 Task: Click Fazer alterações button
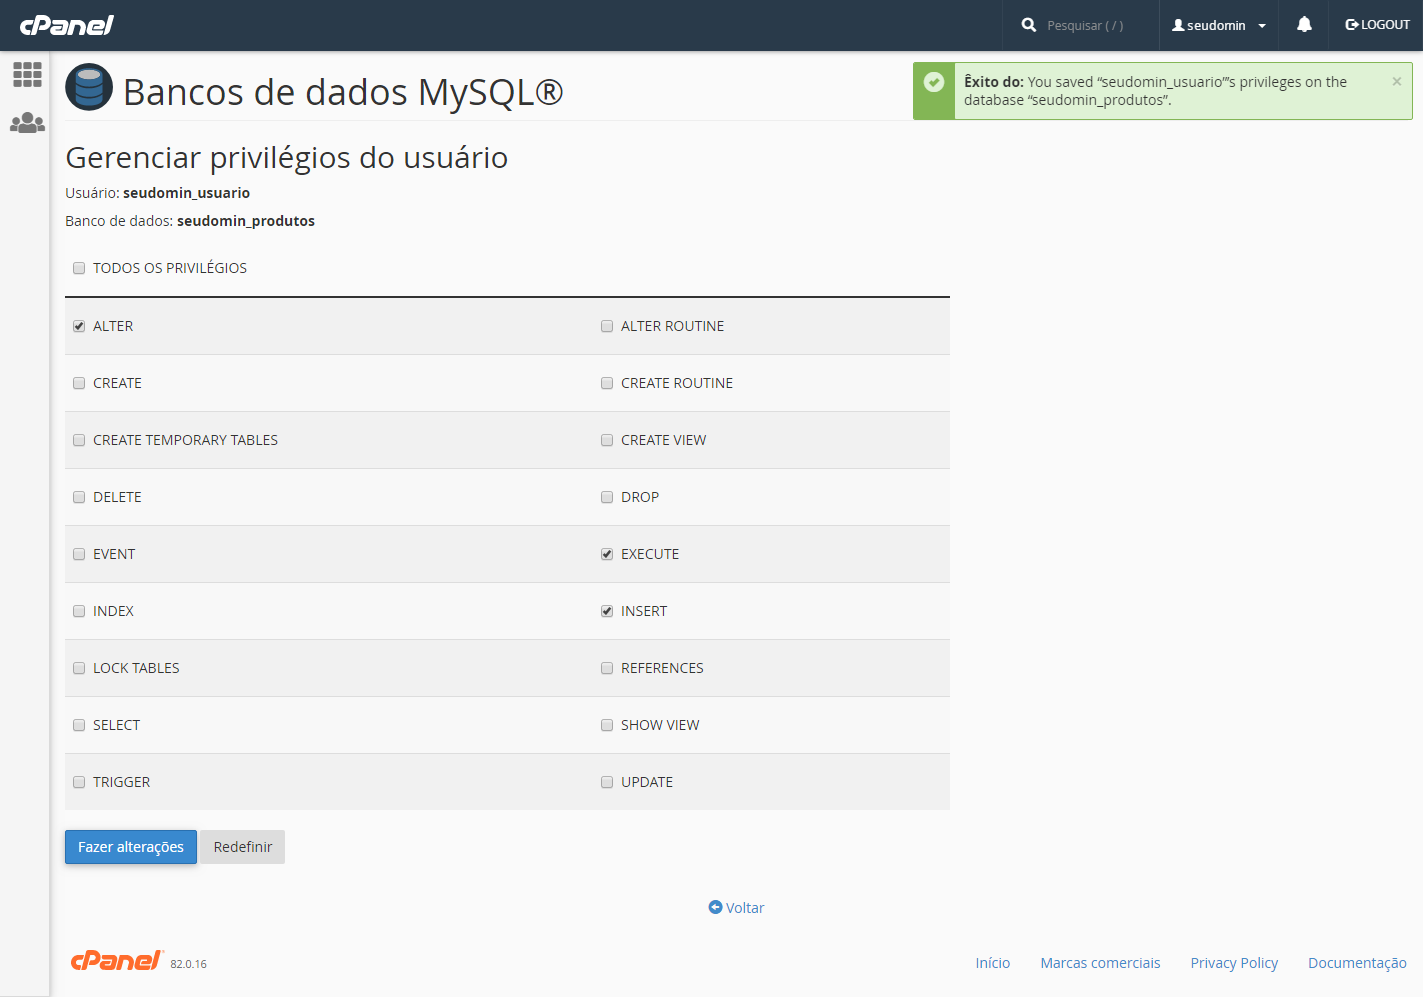(131, 847)
